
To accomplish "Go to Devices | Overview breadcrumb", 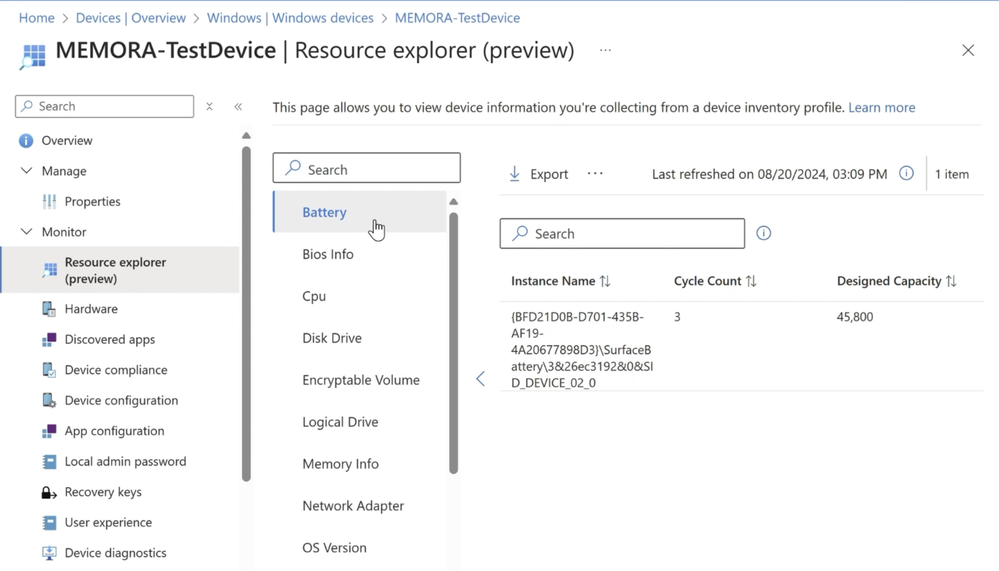I will 131,18.
